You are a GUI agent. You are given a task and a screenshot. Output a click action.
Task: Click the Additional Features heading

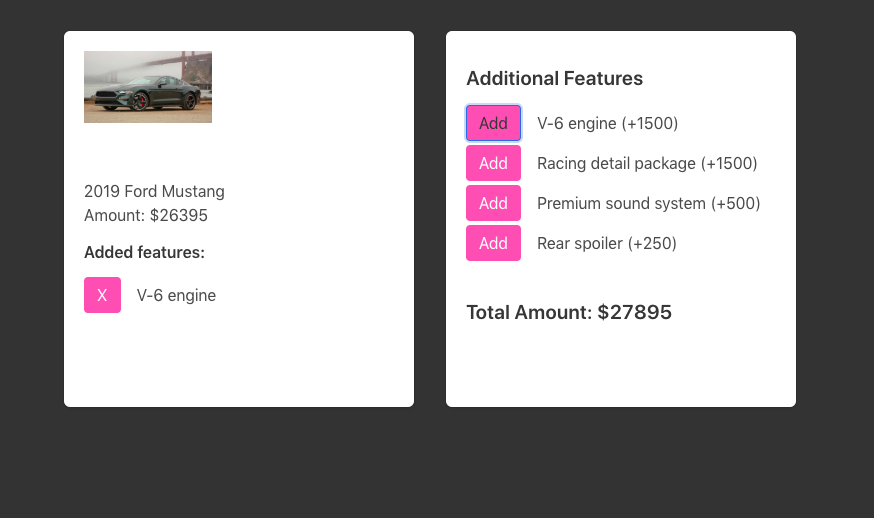tap(555, 79)
